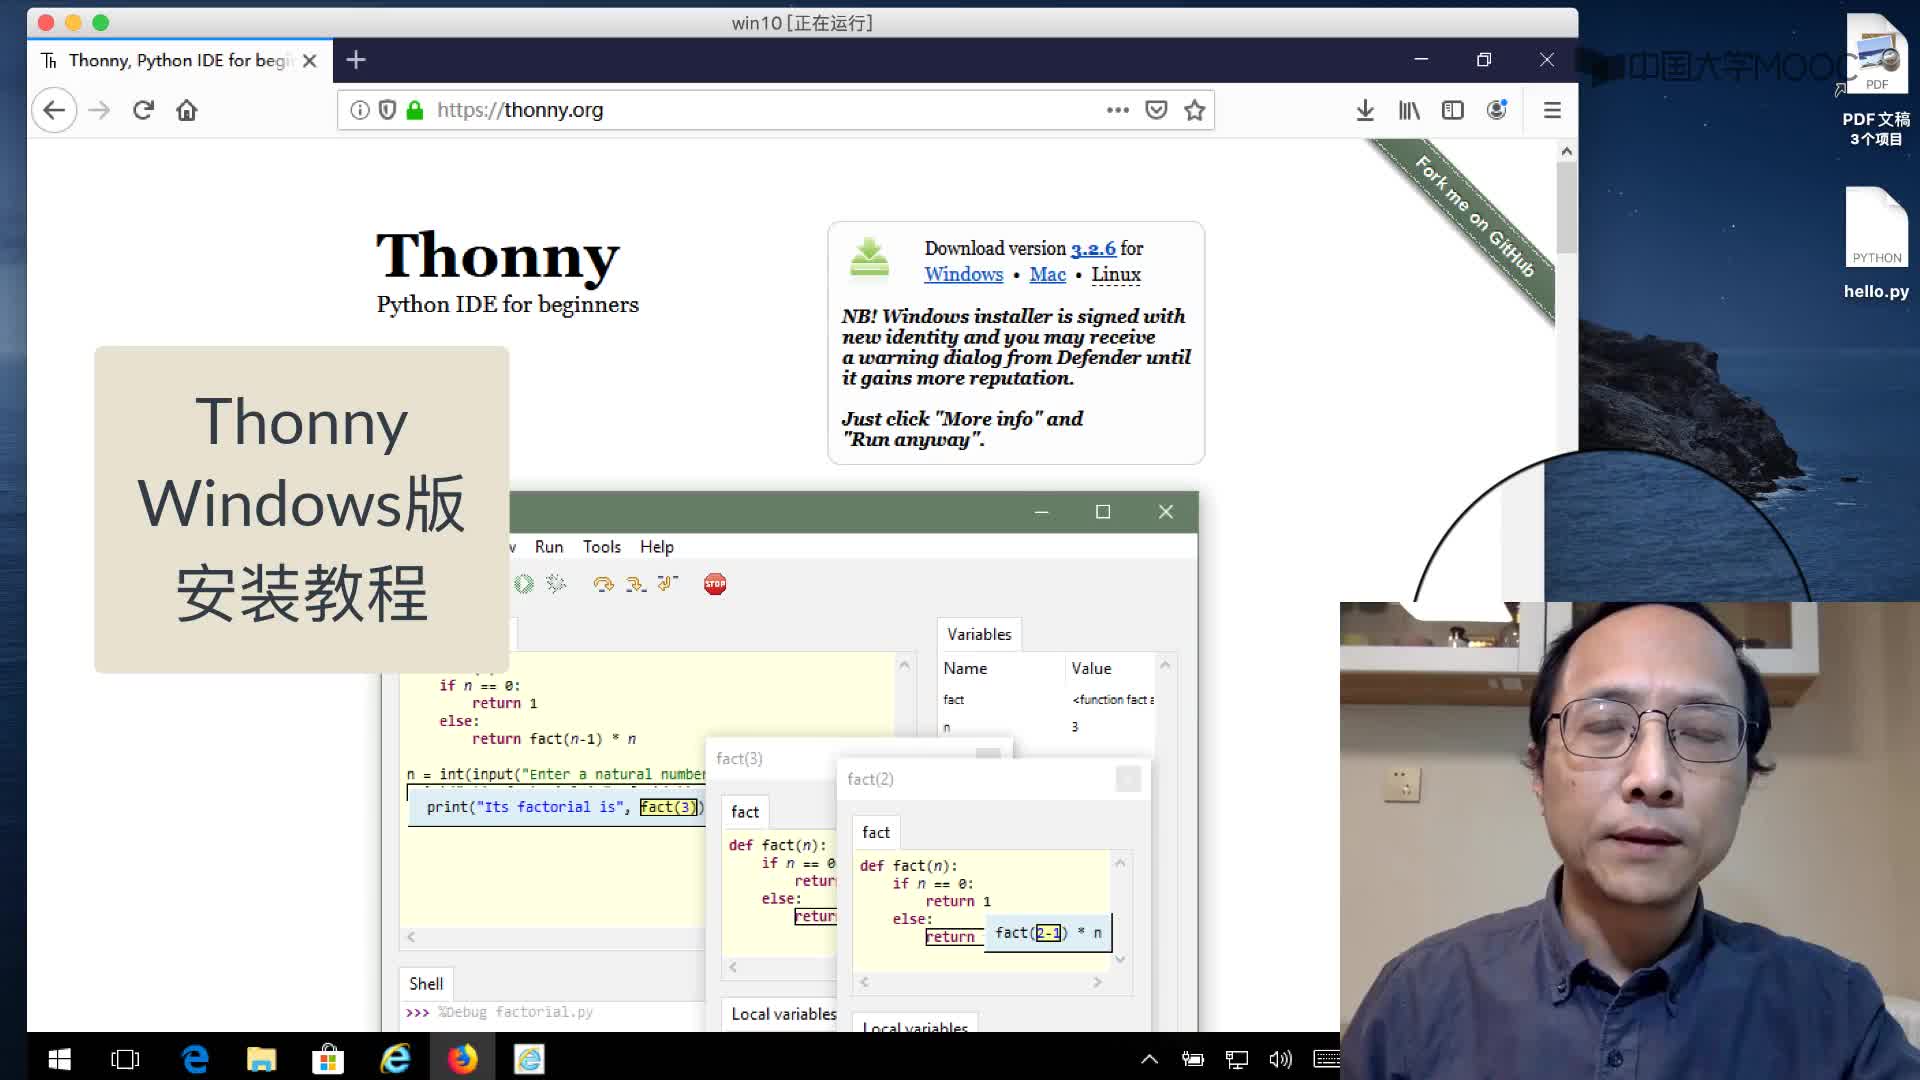1920x1080 pixels.
Task: Open Firefox downloads arrow
Action: click(x=1365, y=110)
